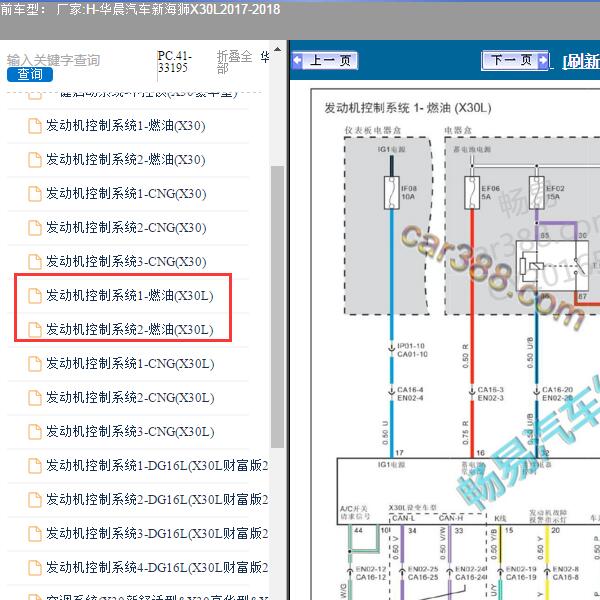Click file icon beside 发动机控制系统3-CNG(X30)

pyautogui.click(x=35, y=262)
